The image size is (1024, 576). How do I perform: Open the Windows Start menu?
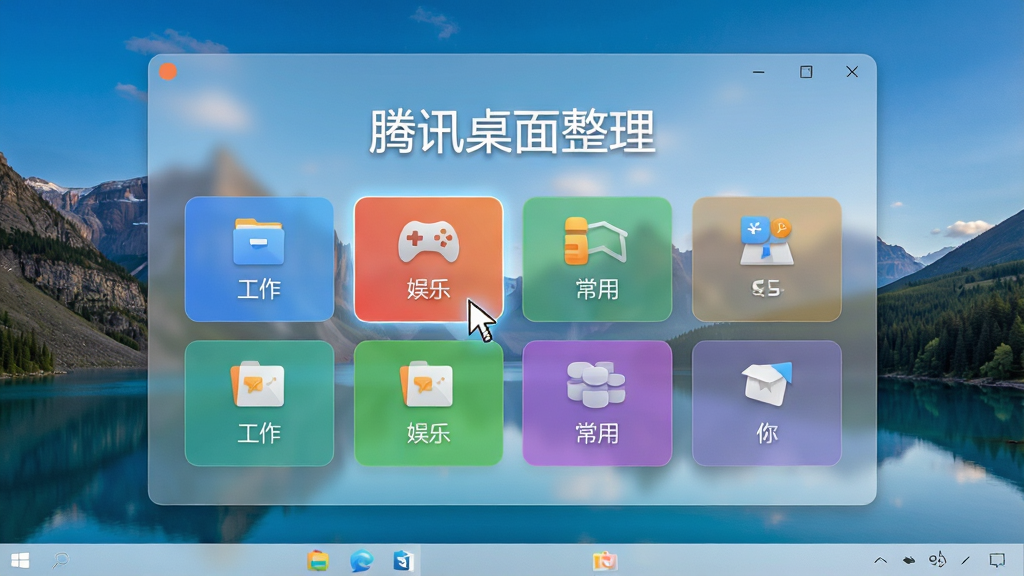tap(20, 560)
